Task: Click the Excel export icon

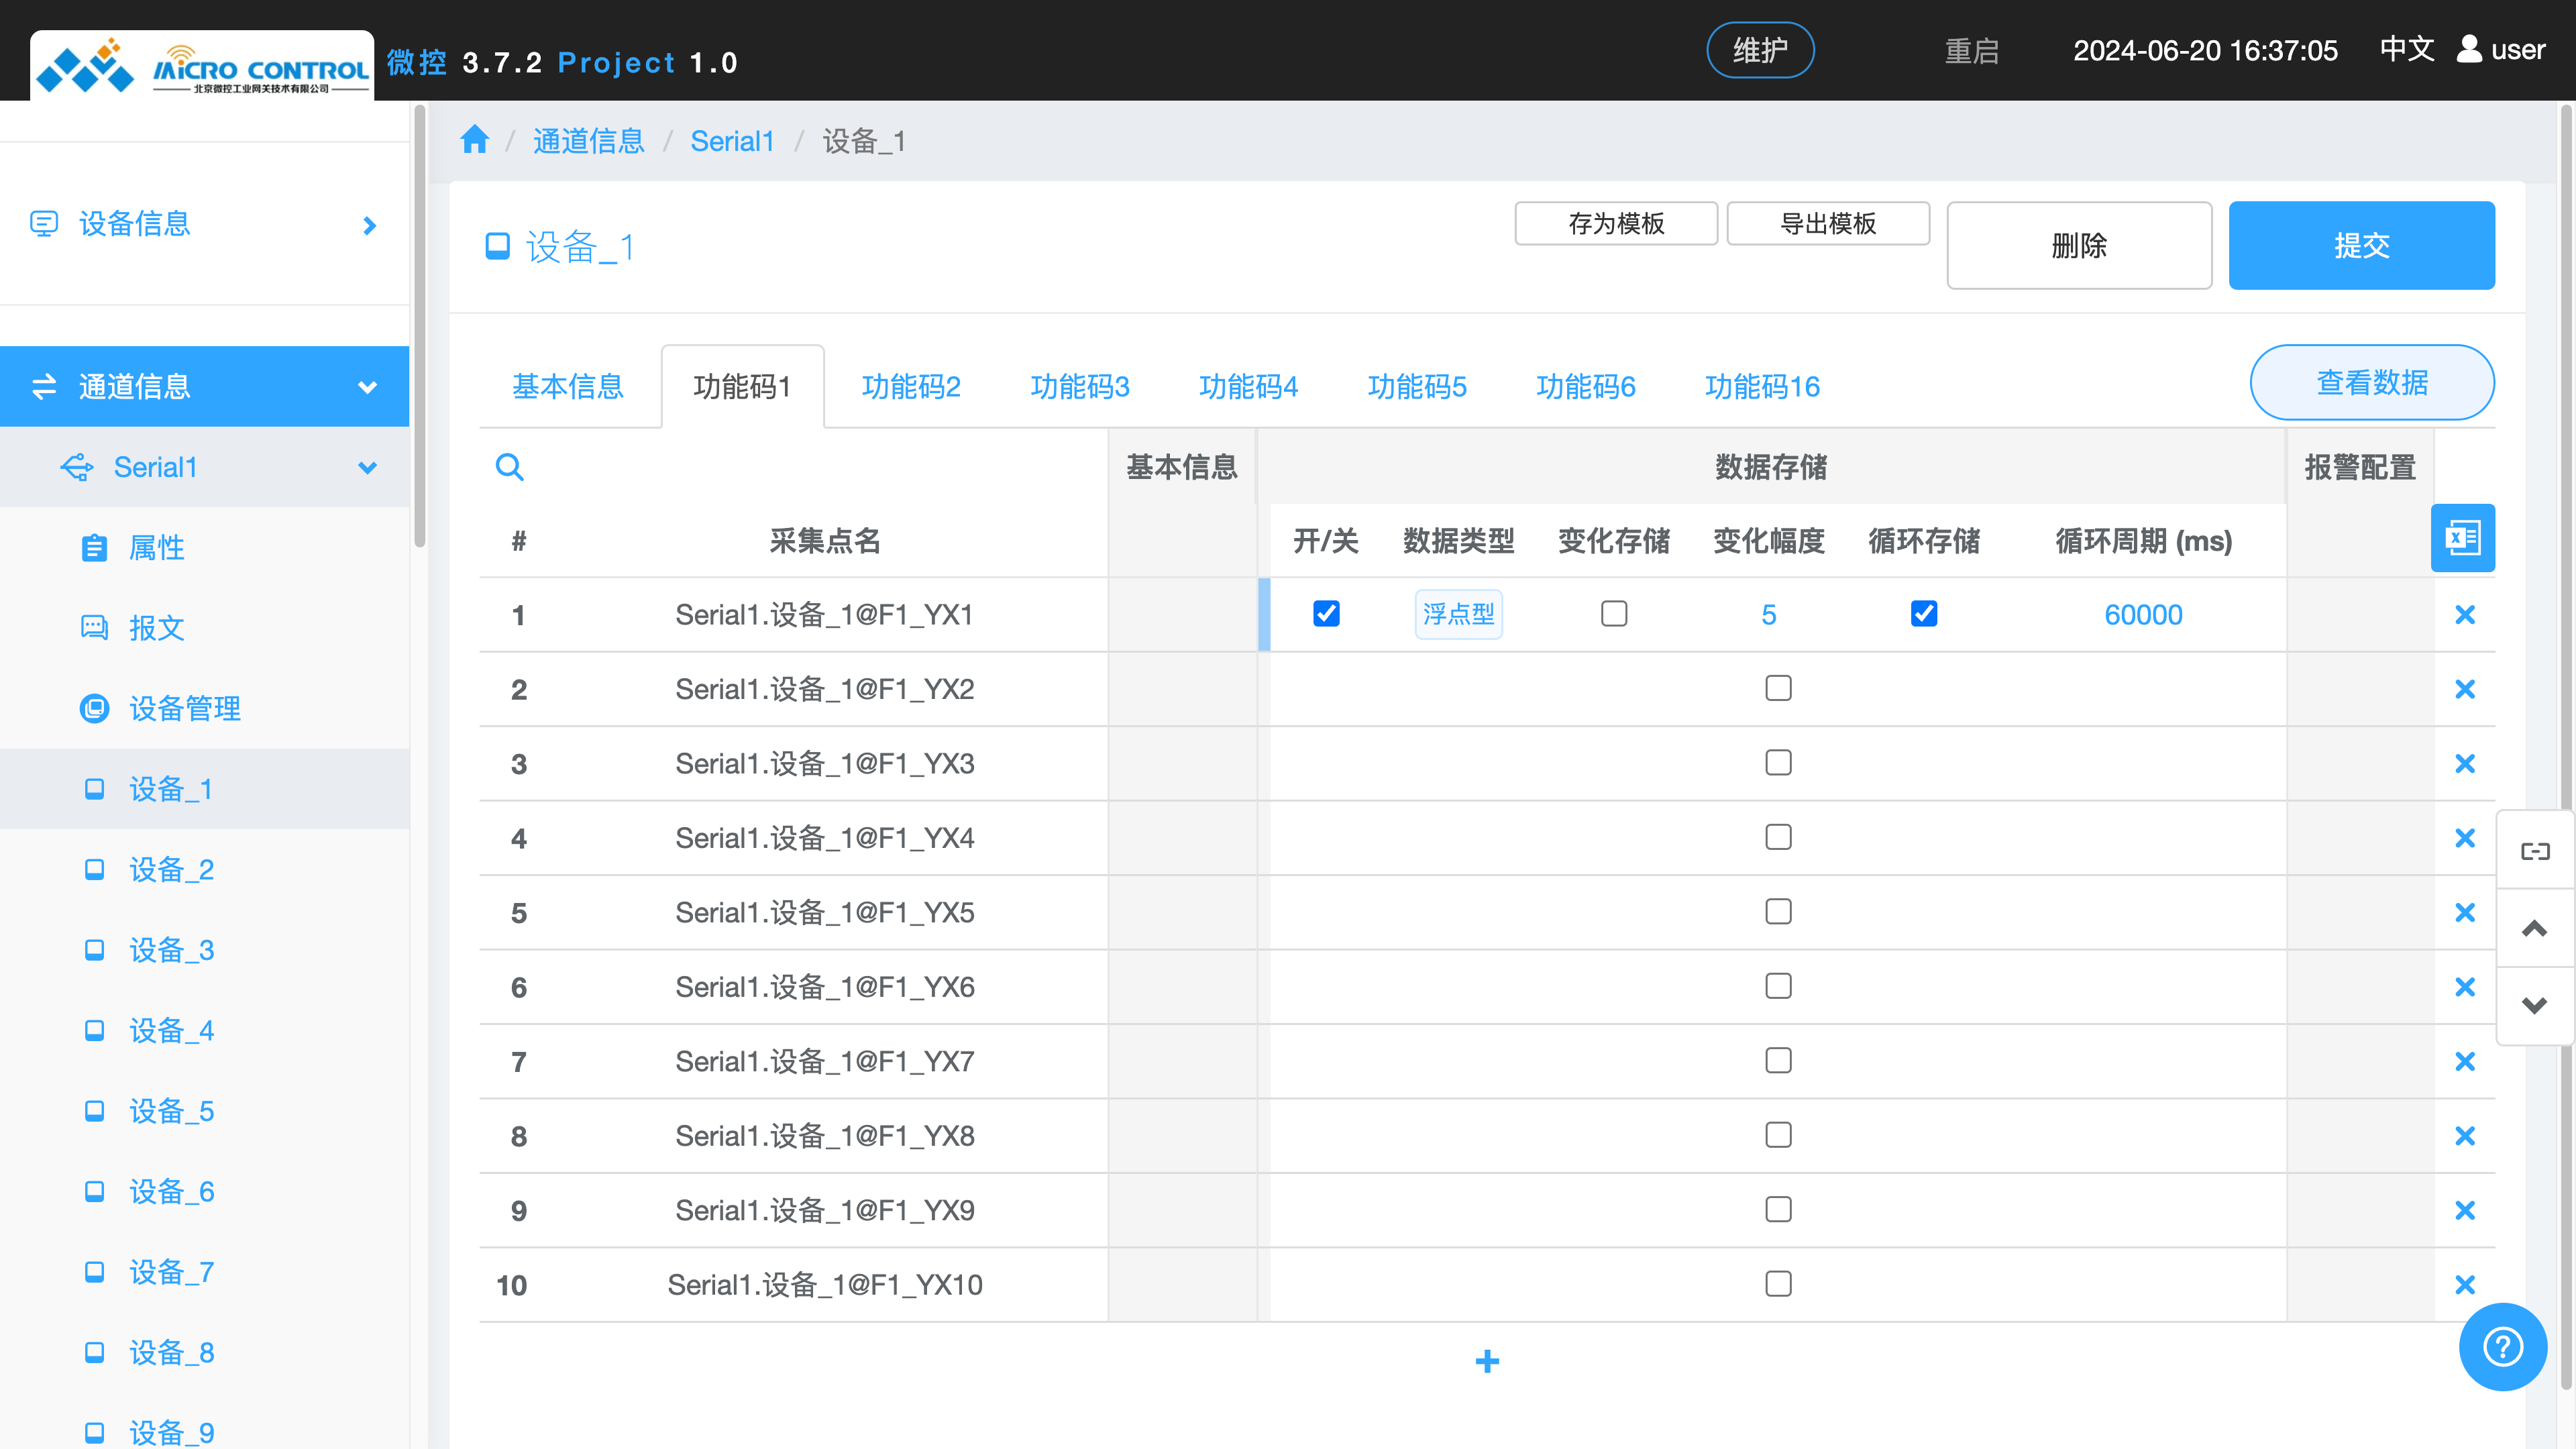Action: click(x=2462, y=538)
